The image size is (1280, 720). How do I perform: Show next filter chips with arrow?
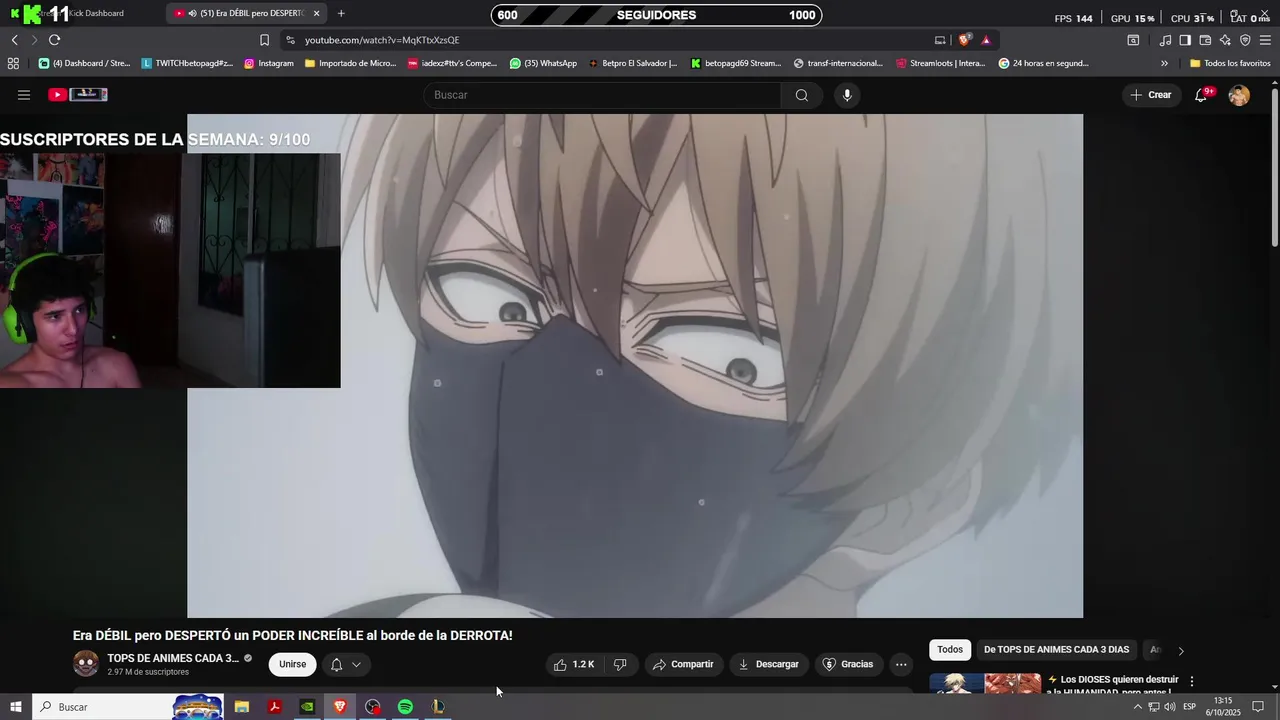pyautogui.click(x=1181, y=651)
